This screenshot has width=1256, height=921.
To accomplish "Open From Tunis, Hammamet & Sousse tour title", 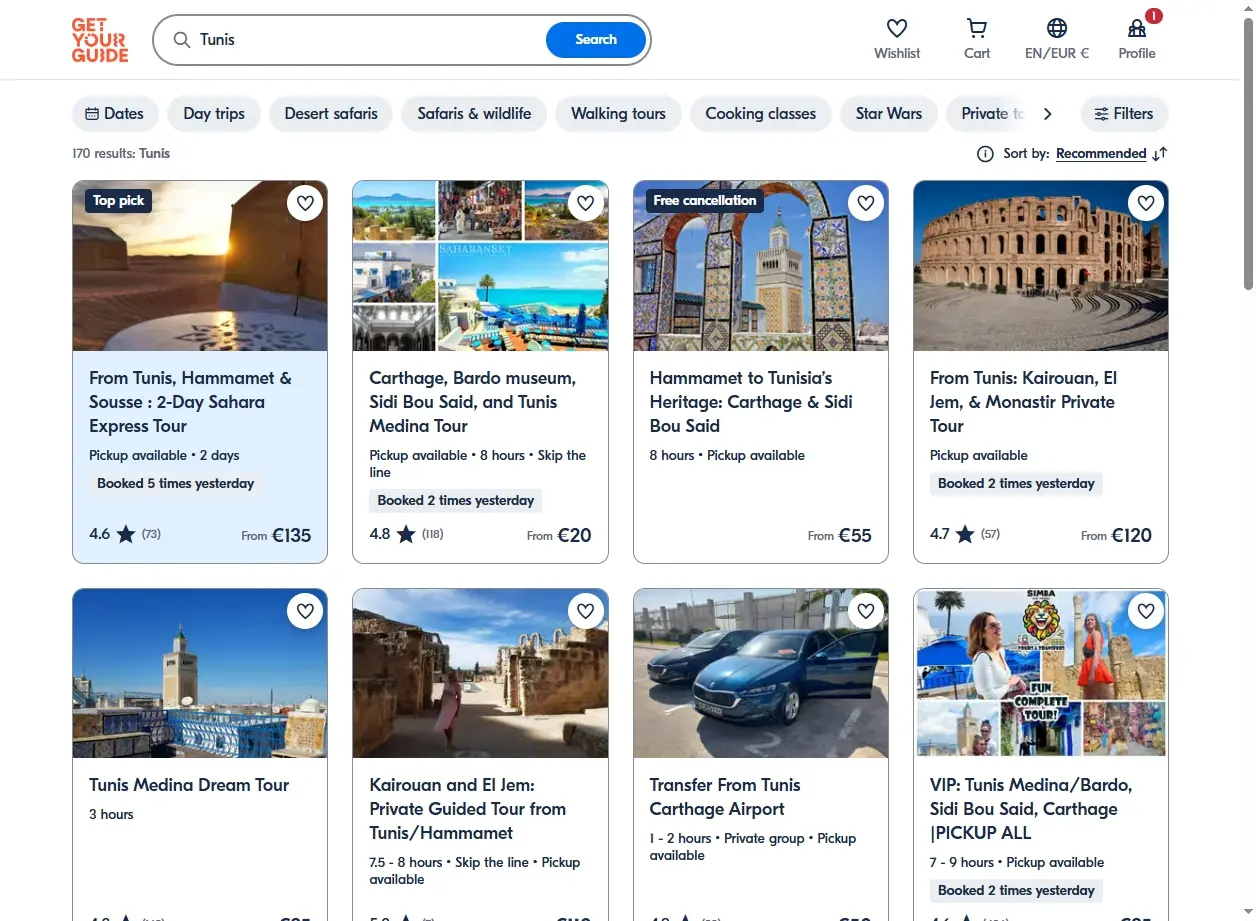I will click(x=190, y=402).
